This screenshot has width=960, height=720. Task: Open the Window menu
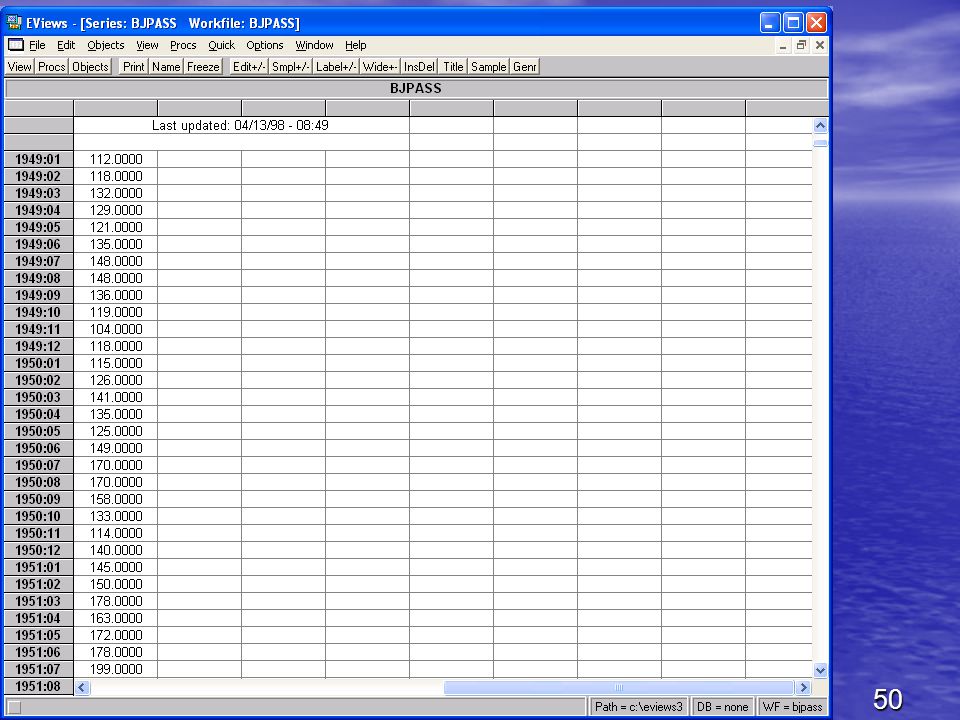click(314, 45)
